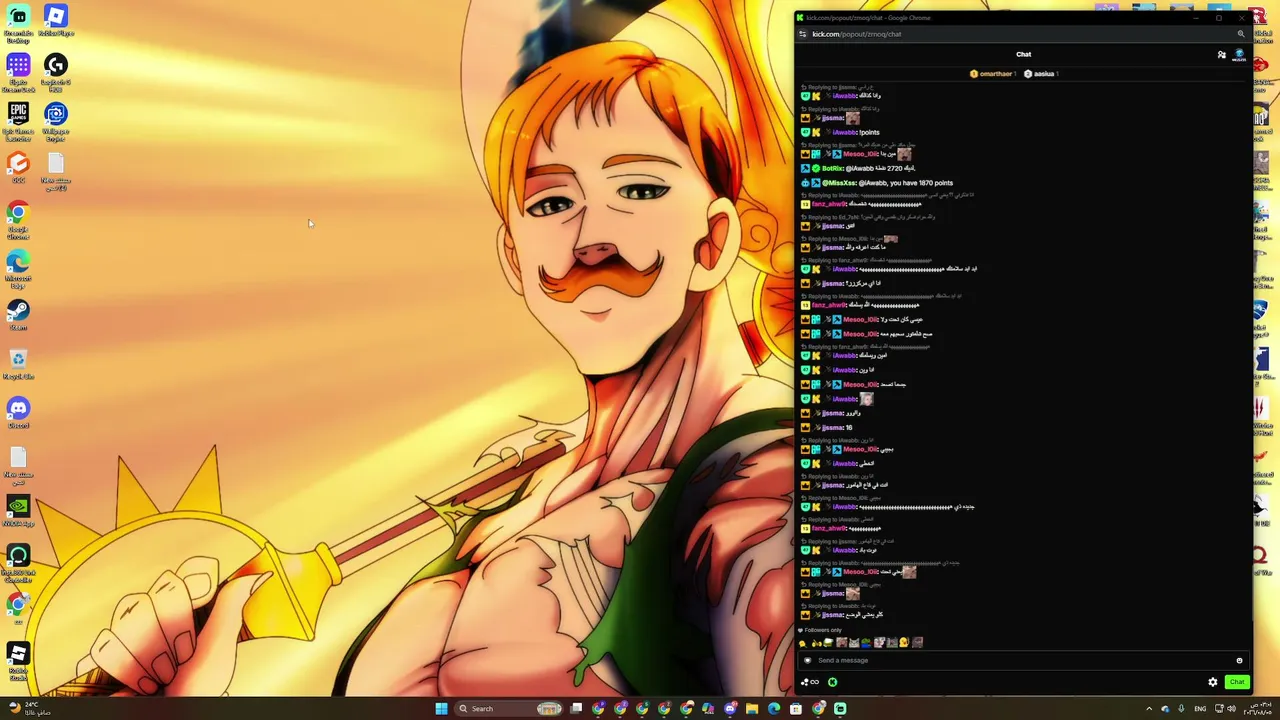Click the points infinity icon below input
This screenshot has width=1280, height=720.
(x=810, y=682)
